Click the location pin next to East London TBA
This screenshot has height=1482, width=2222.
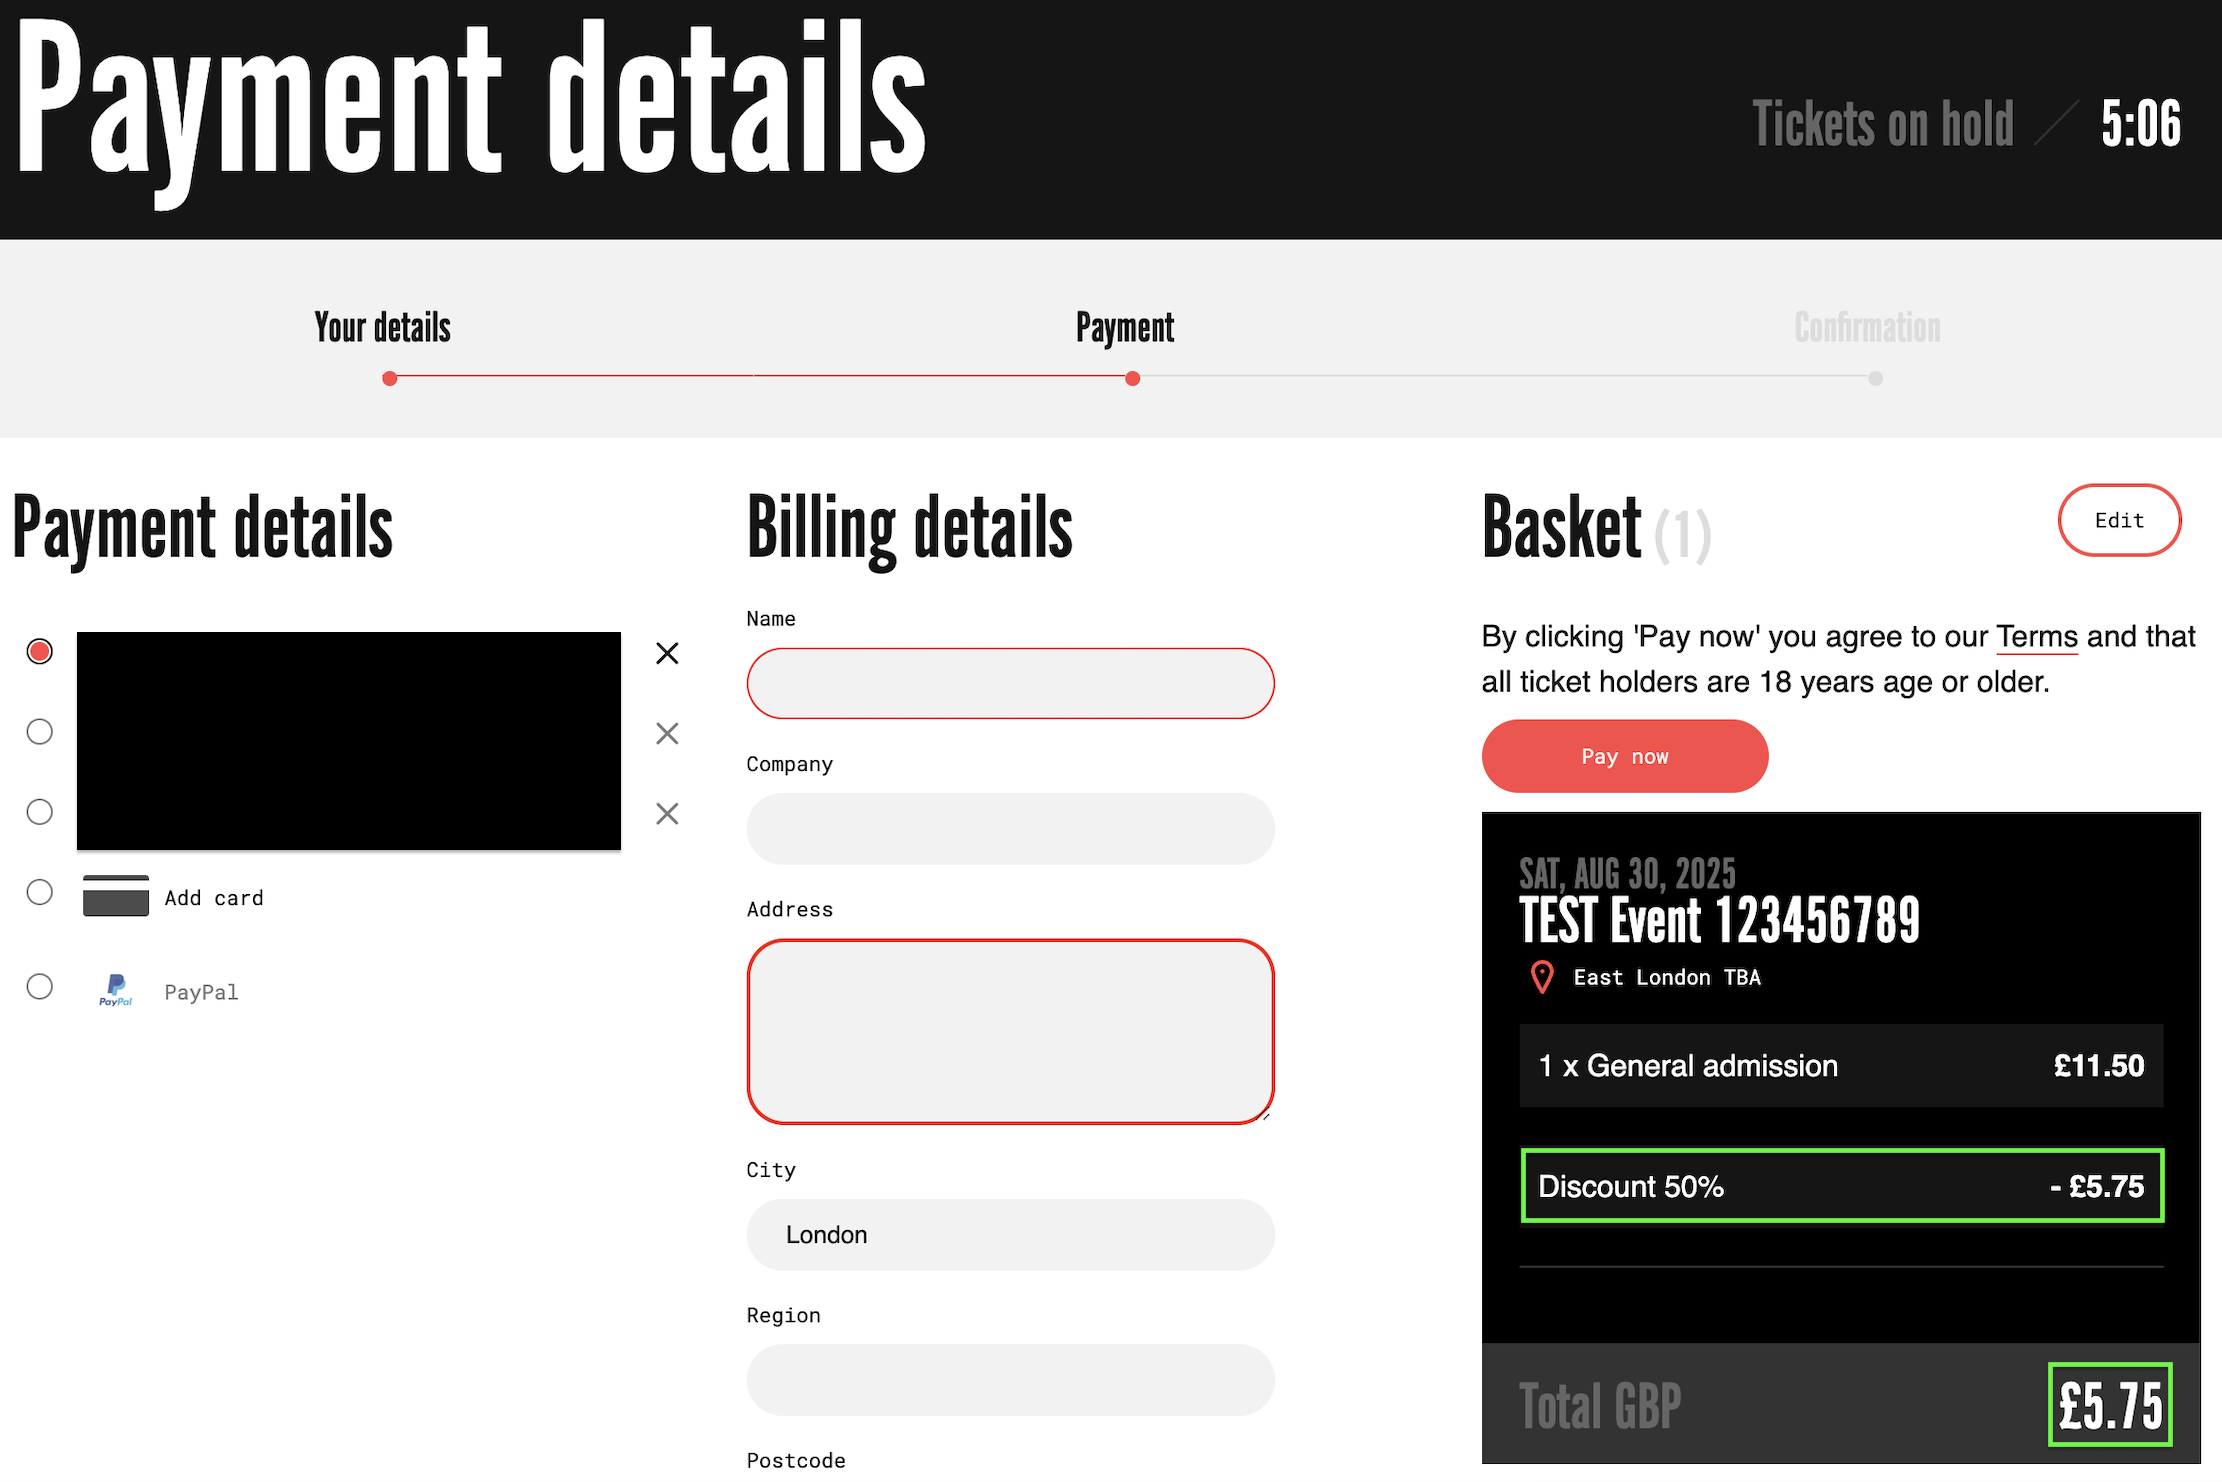pos(1542,977)
